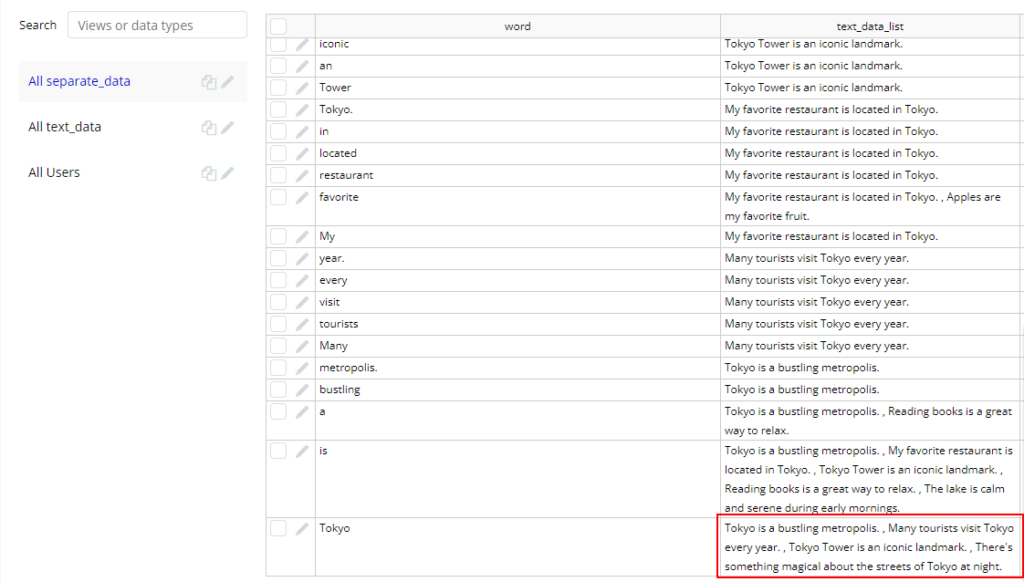Image resolution: width=1024 pixels, height=582 pixels.
Task: Edit the All Users view with pencil icon
Action: coord(227,174)
